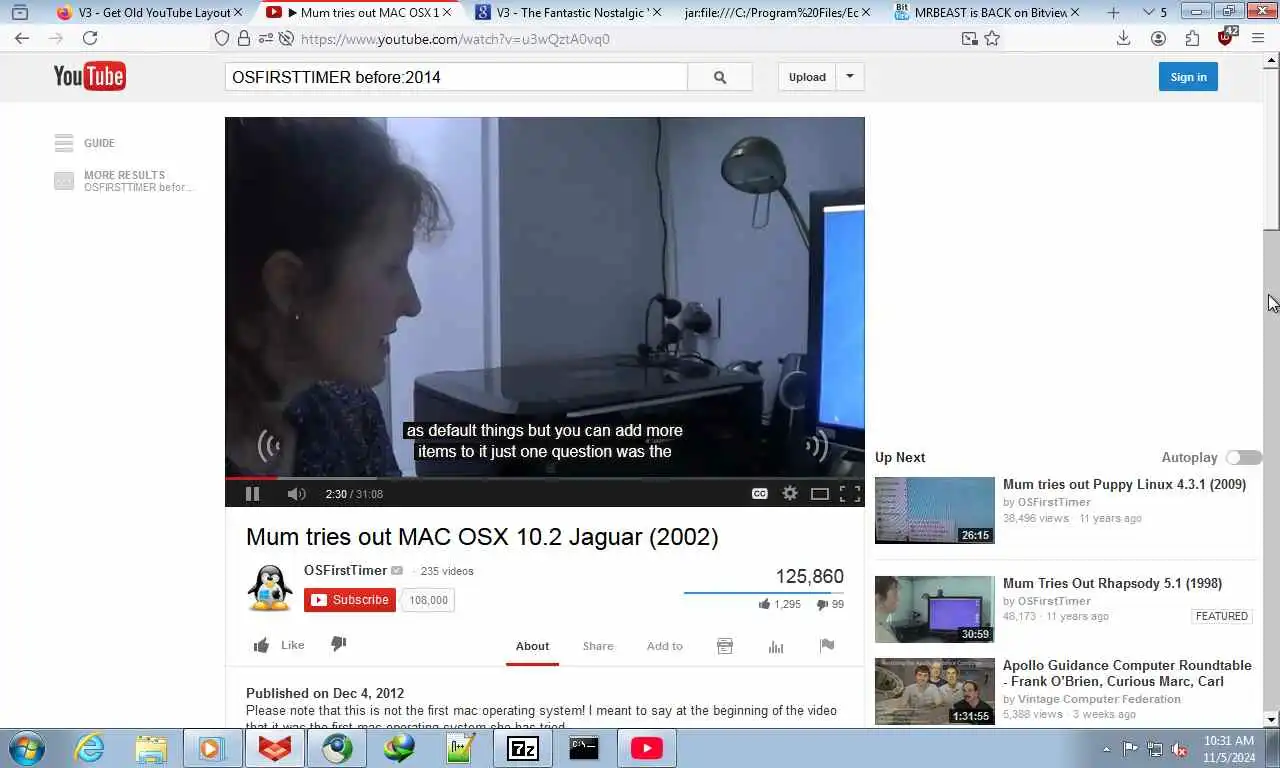Bookmark this page with star icon
The height and width of the screenshot is (768, 1280).
tap(992, 38)
